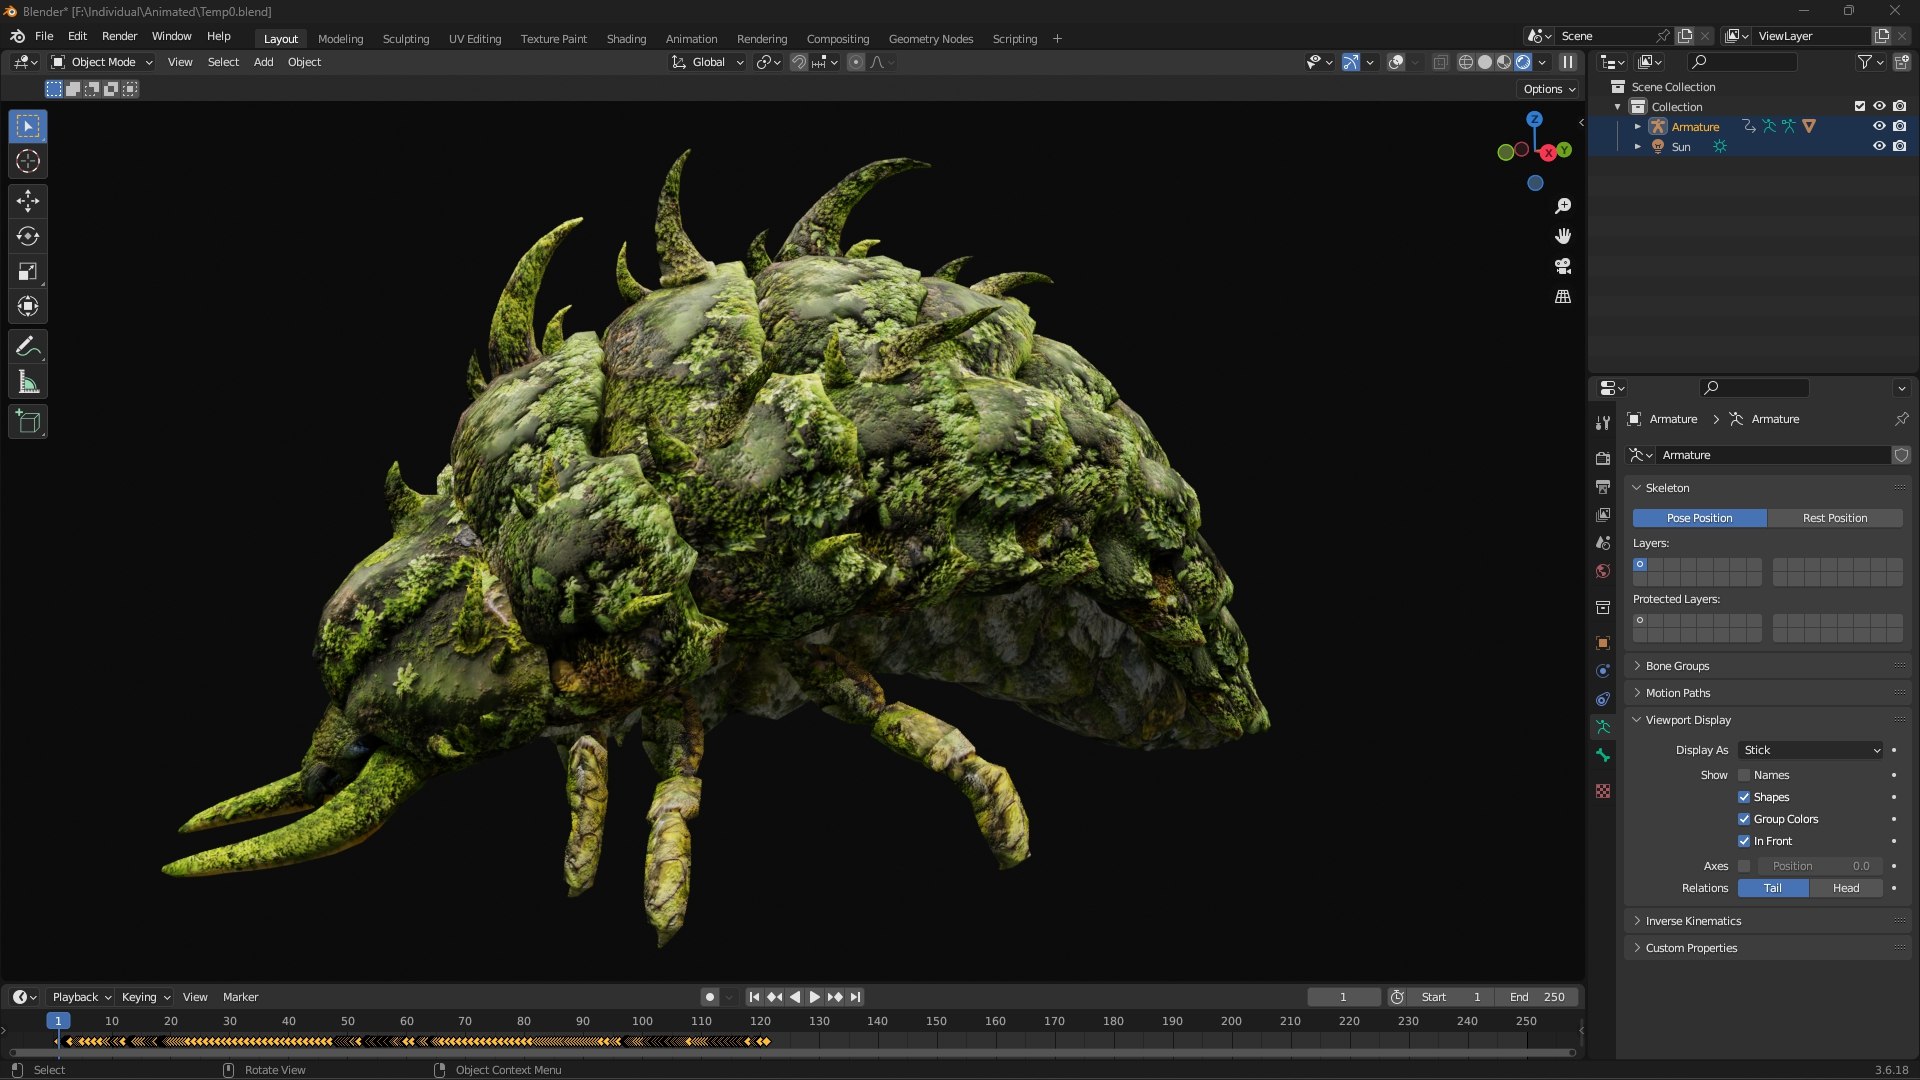Open the Bone properties tab icon
The height and width of the screenshot is (1080, 1920).
(x=1603, y=755)
